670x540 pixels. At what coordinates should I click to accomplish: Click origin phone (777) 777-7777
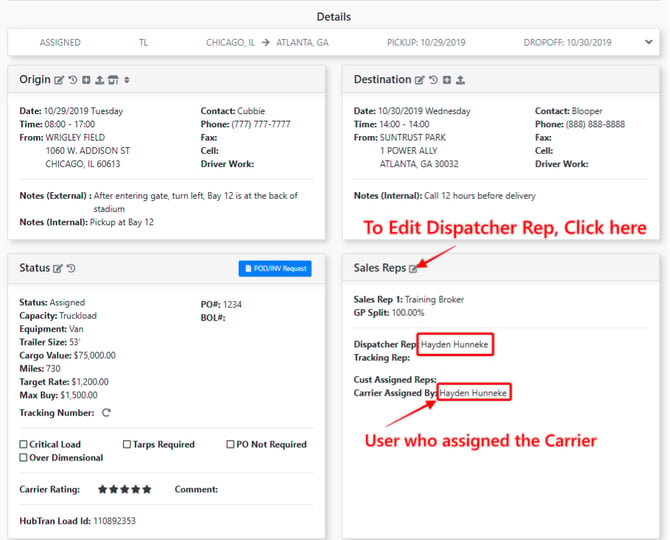pyautogui.click(x=261, y=124)
